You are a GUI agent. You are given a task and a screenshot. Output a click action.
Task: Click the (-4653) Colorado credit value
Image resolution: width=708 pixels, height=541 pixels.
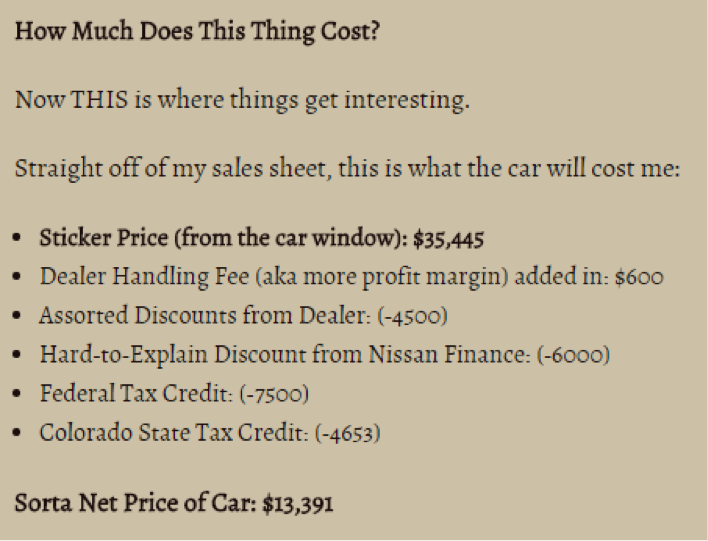click(348, 433)
